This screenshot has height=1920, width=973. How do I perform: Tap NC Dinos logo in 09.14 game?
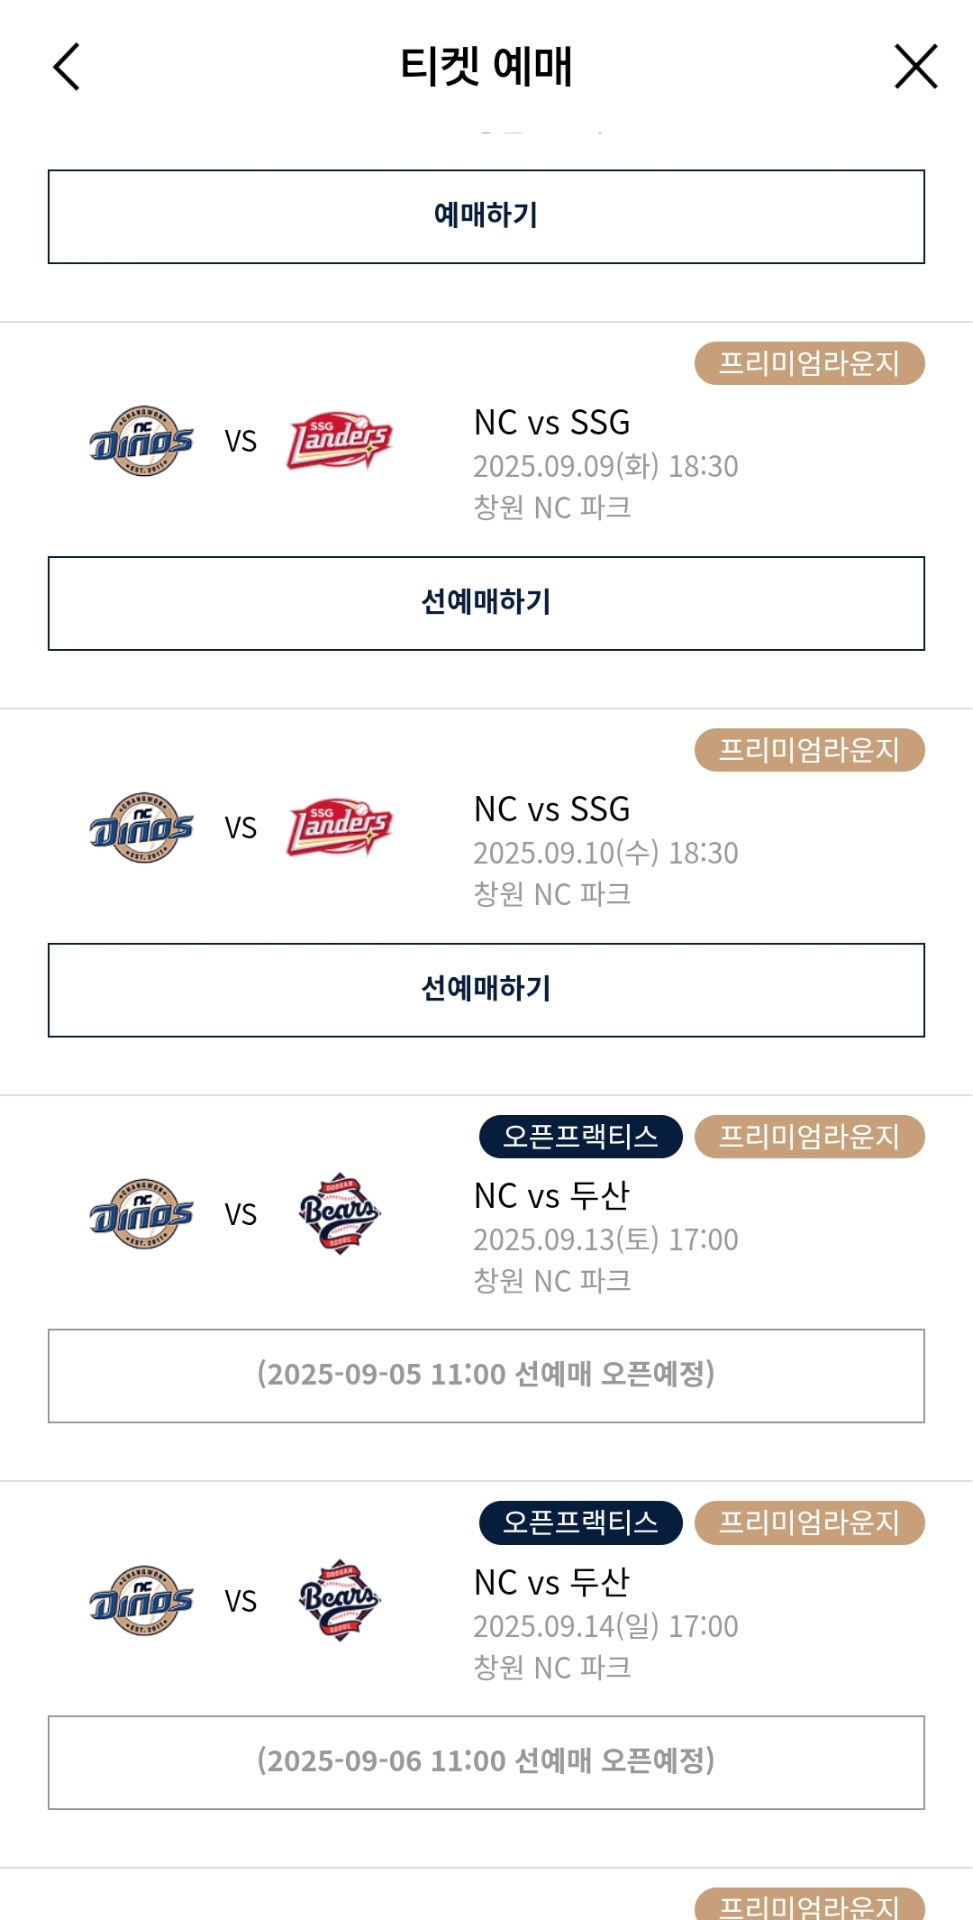click(x=141, y=1600)
